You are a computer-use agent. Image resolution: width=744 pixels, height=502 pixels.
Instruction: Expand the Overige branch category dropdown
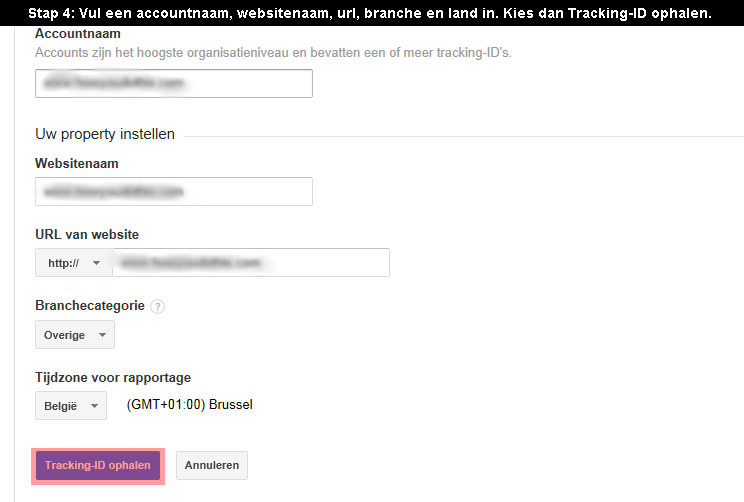75,335
